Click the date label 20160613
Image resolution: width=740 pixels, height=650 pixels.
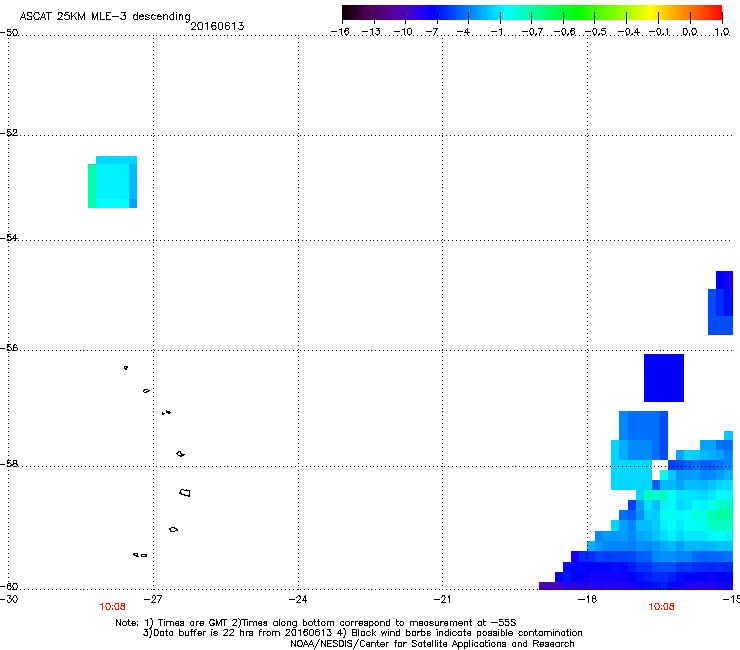(217, 26)
